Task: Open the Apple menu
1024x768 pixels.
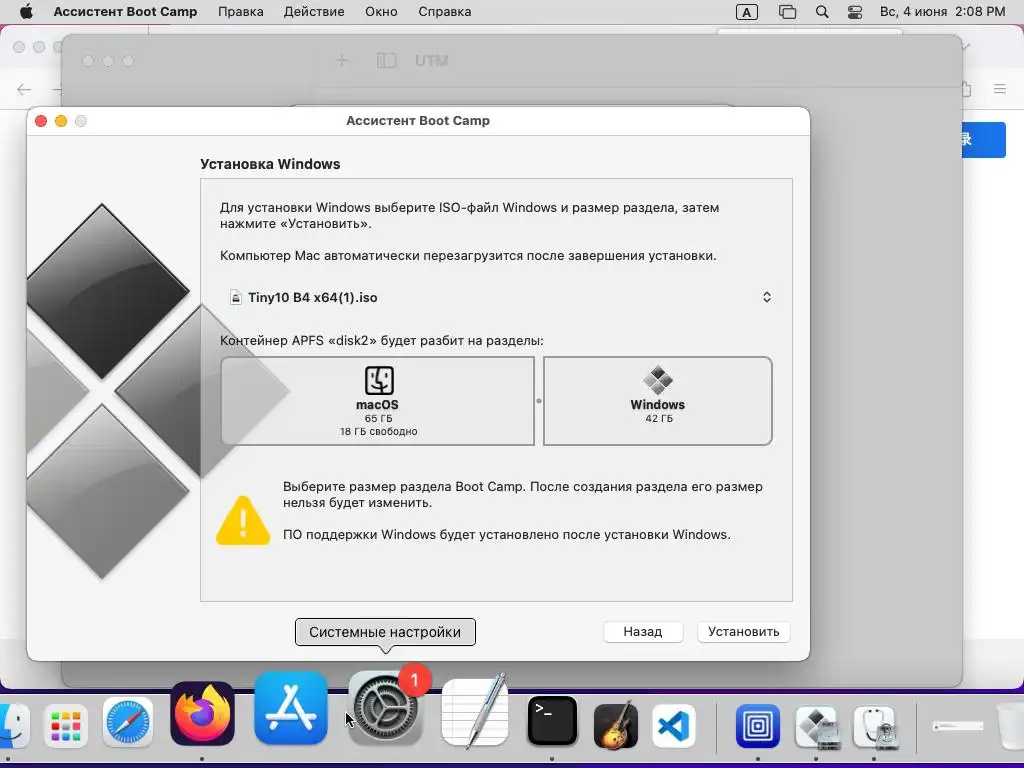Action: point(26,12)
